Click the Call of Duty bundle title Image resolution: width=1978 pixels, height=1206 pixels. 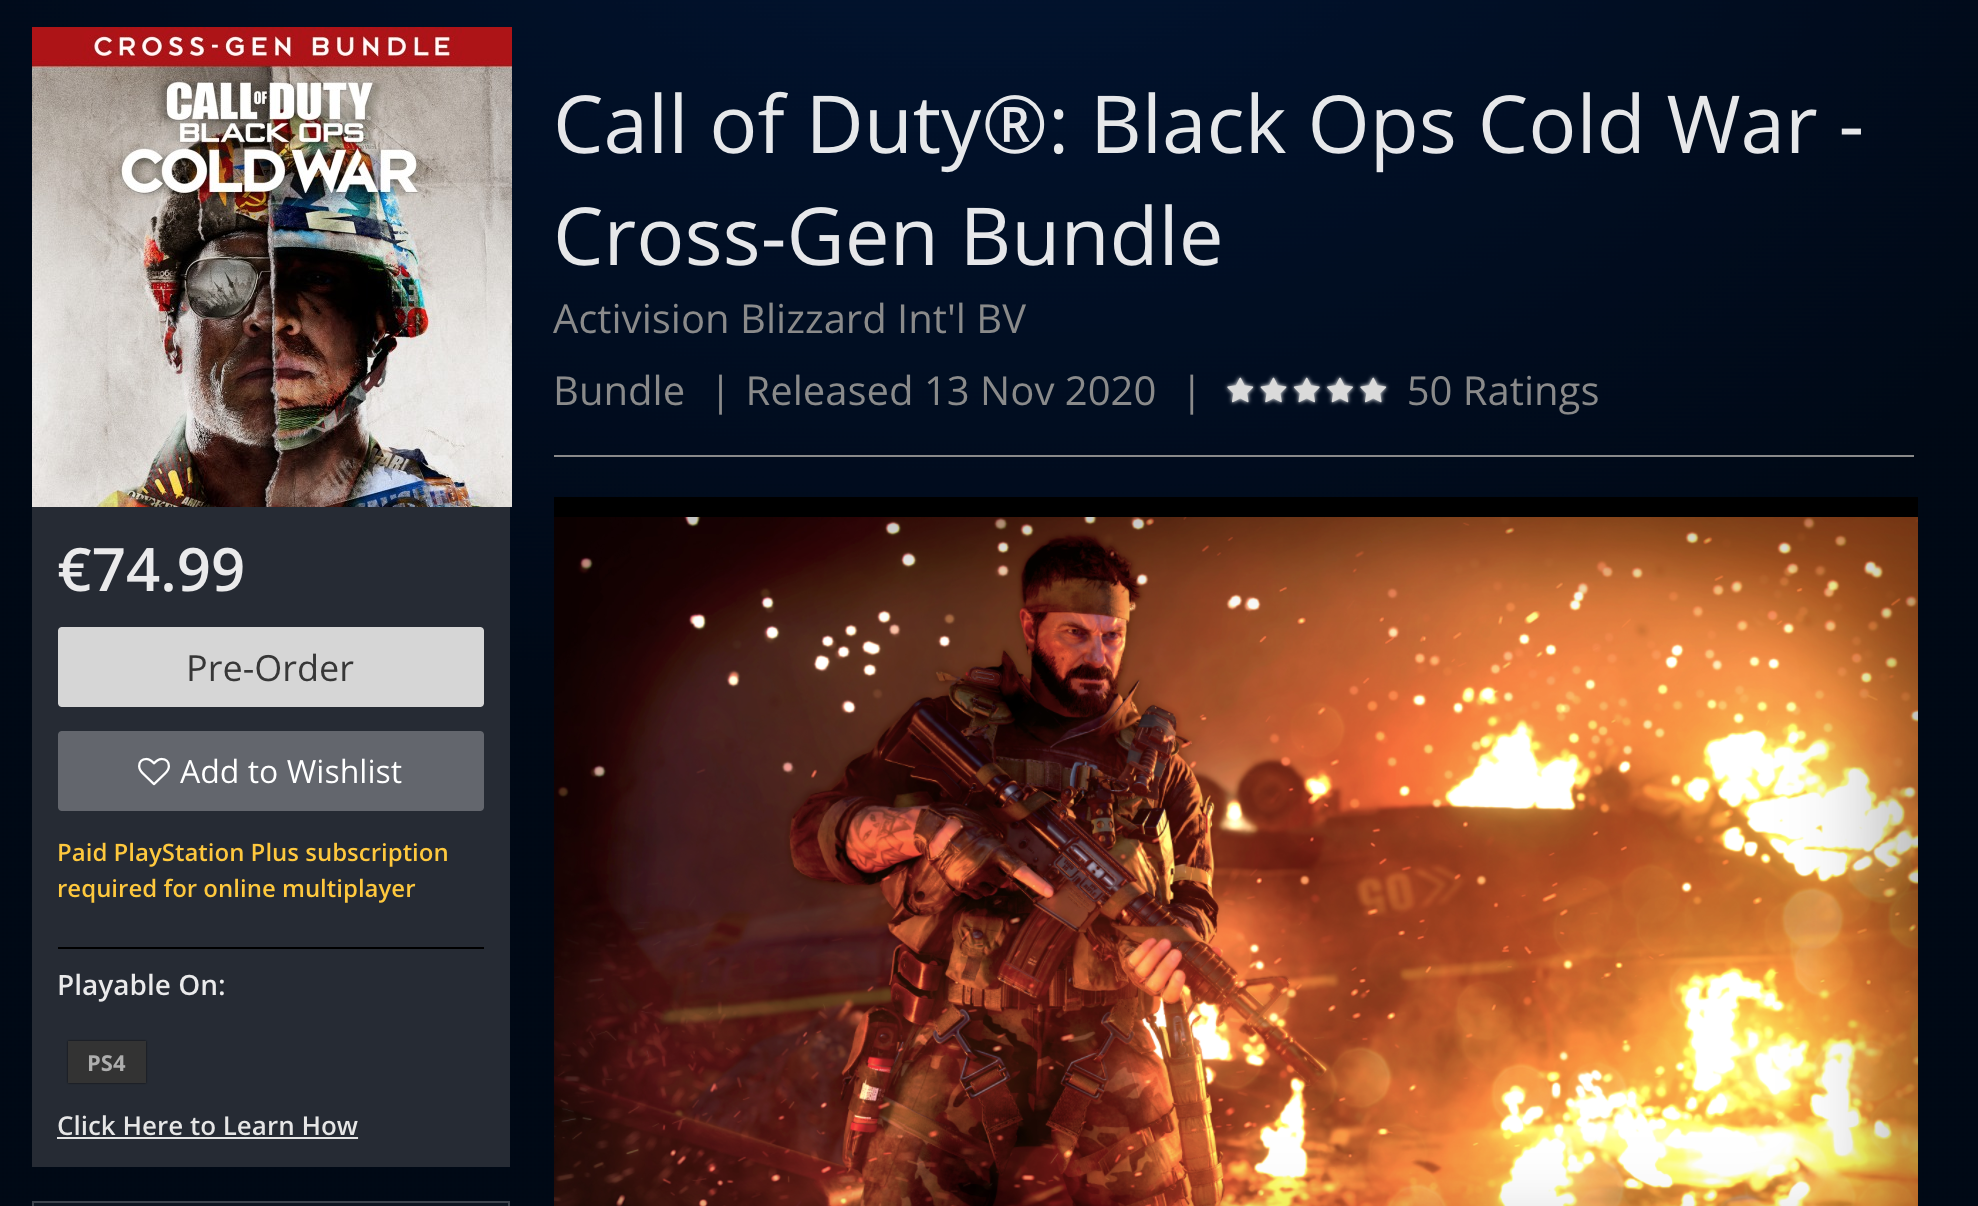(x=1208, y=181)
